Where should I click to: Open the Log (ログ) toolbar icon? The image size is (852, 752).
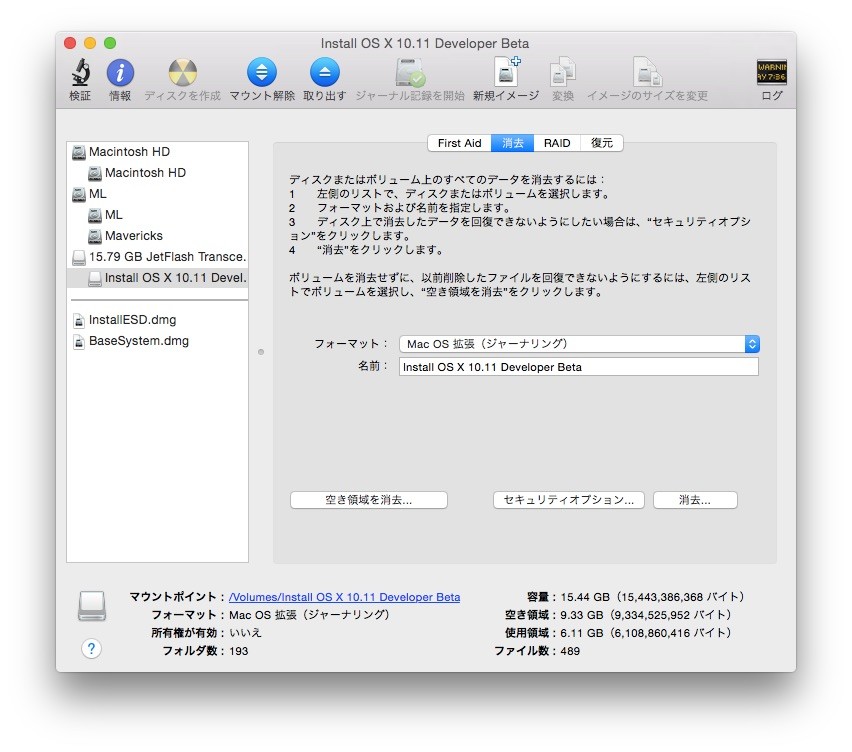click(772, 72)
